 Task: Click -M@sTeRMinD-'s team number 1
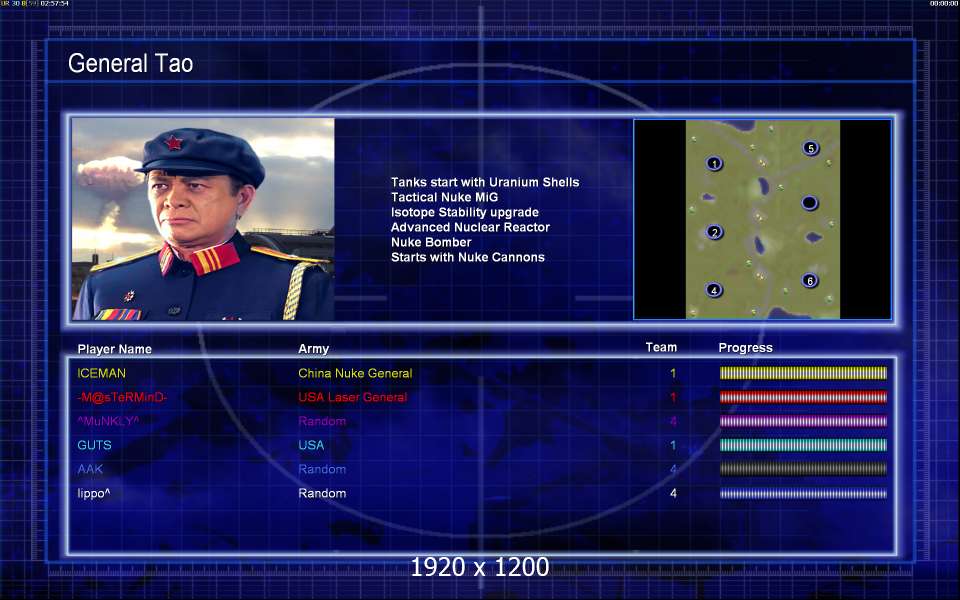coord(673,397)
